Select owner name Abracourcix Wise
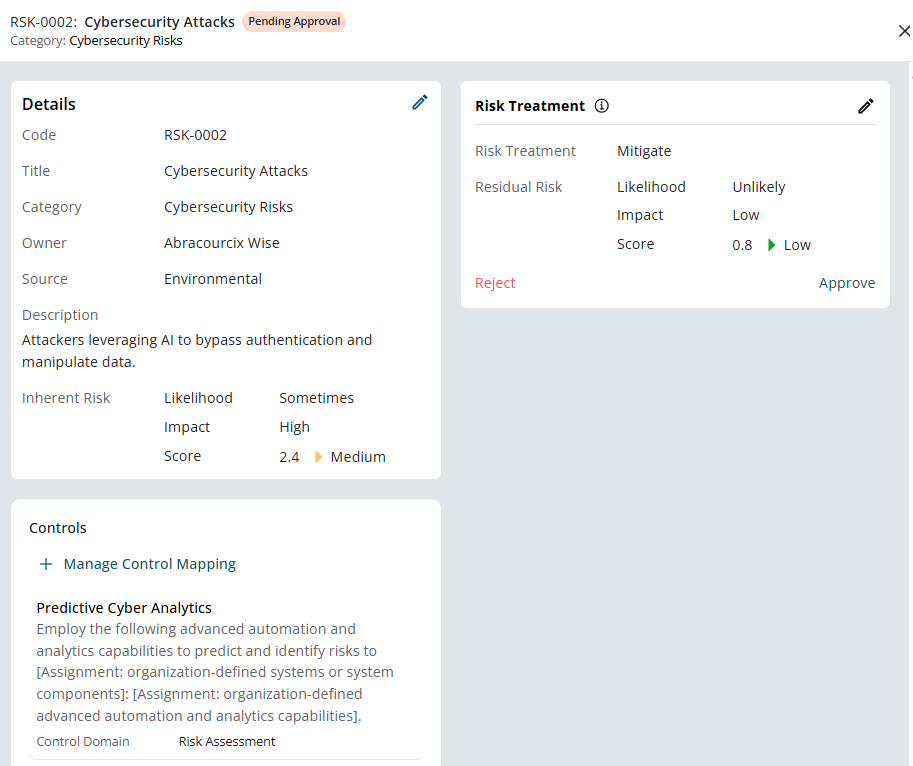Image resolution: width=913 pixels, height=766 pixels. (221, 243)
